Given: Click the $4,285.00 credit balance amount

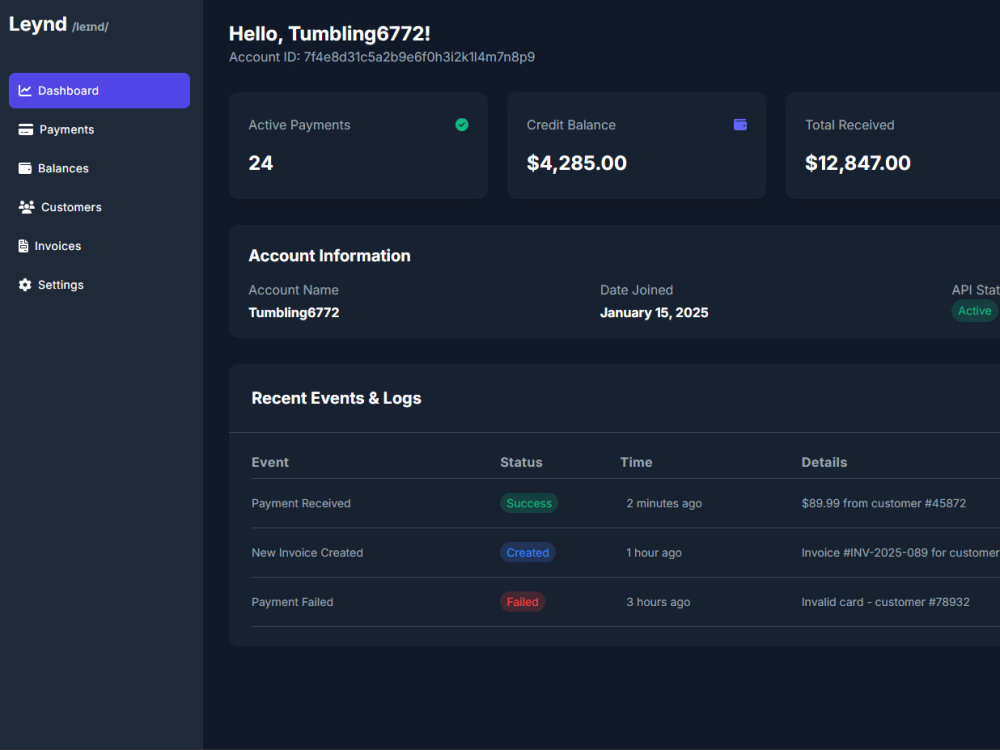Looking at the screenshot, I should [x=577, y=163].
